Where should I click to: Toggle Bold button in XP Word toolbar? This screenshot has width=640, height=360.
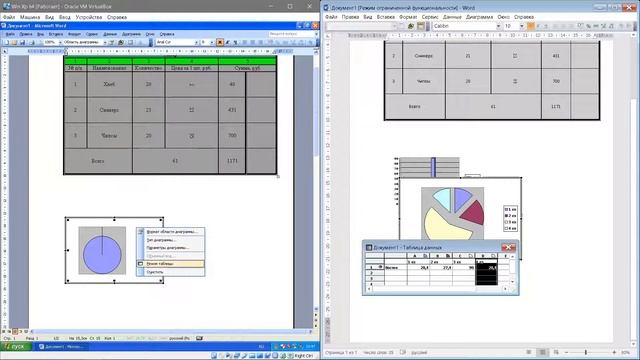[x=220, y=42]
